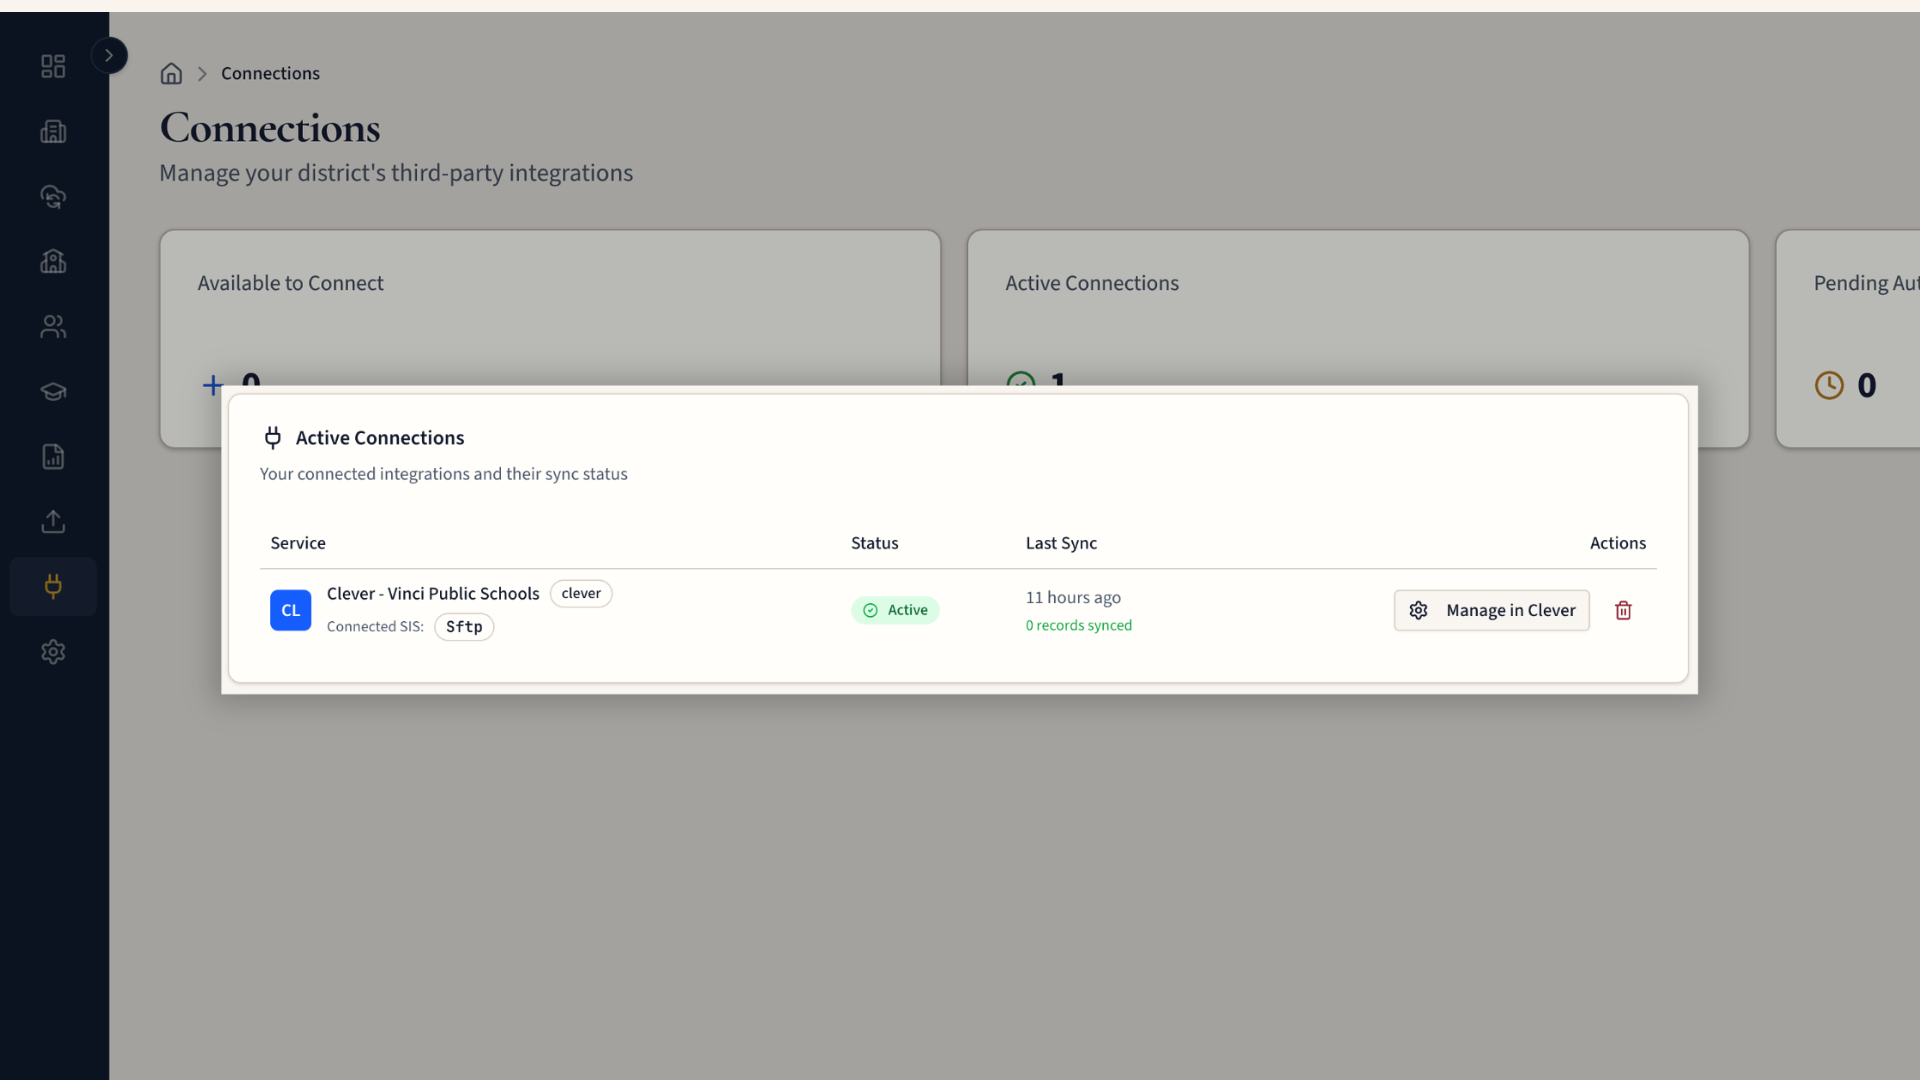Open the cloud sync sidebar icon
Image resolution: width=1920 pixels, height=1080 pixels.
coord(53,196)
